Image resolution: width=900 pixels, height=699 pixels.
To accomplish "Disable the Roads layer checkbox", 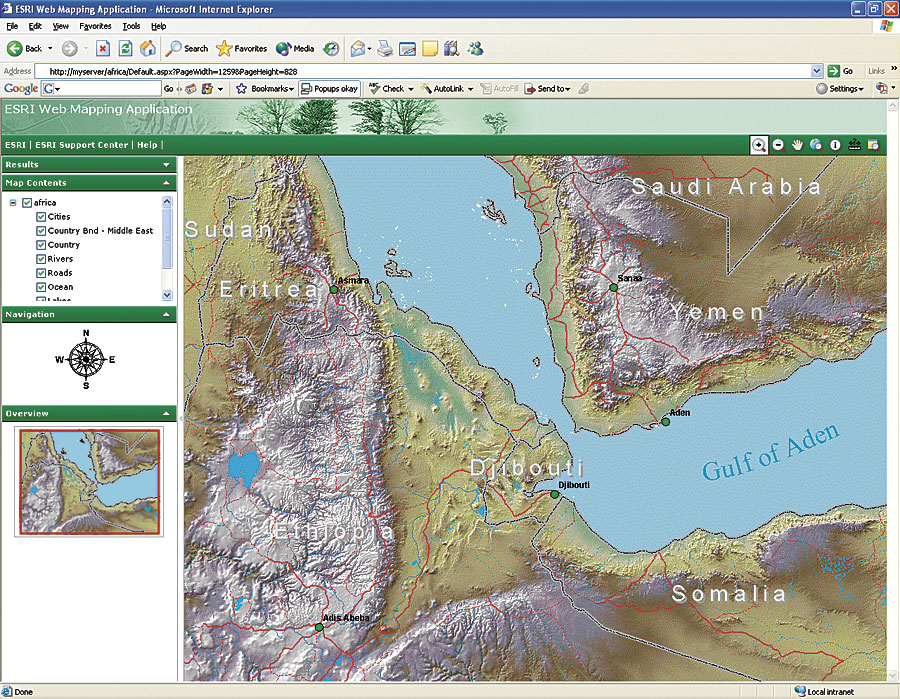I will (x=41, y=273).
